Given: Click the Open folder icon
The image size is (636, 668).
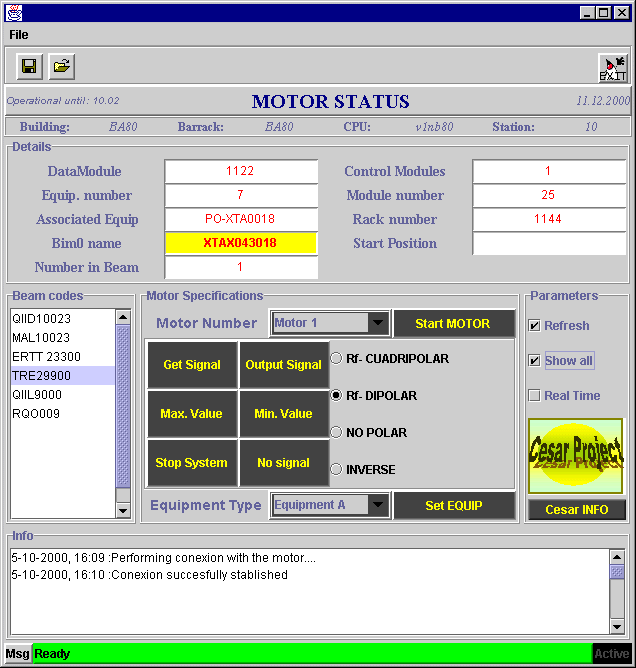Looking at the screenshot, I should 62,66.
